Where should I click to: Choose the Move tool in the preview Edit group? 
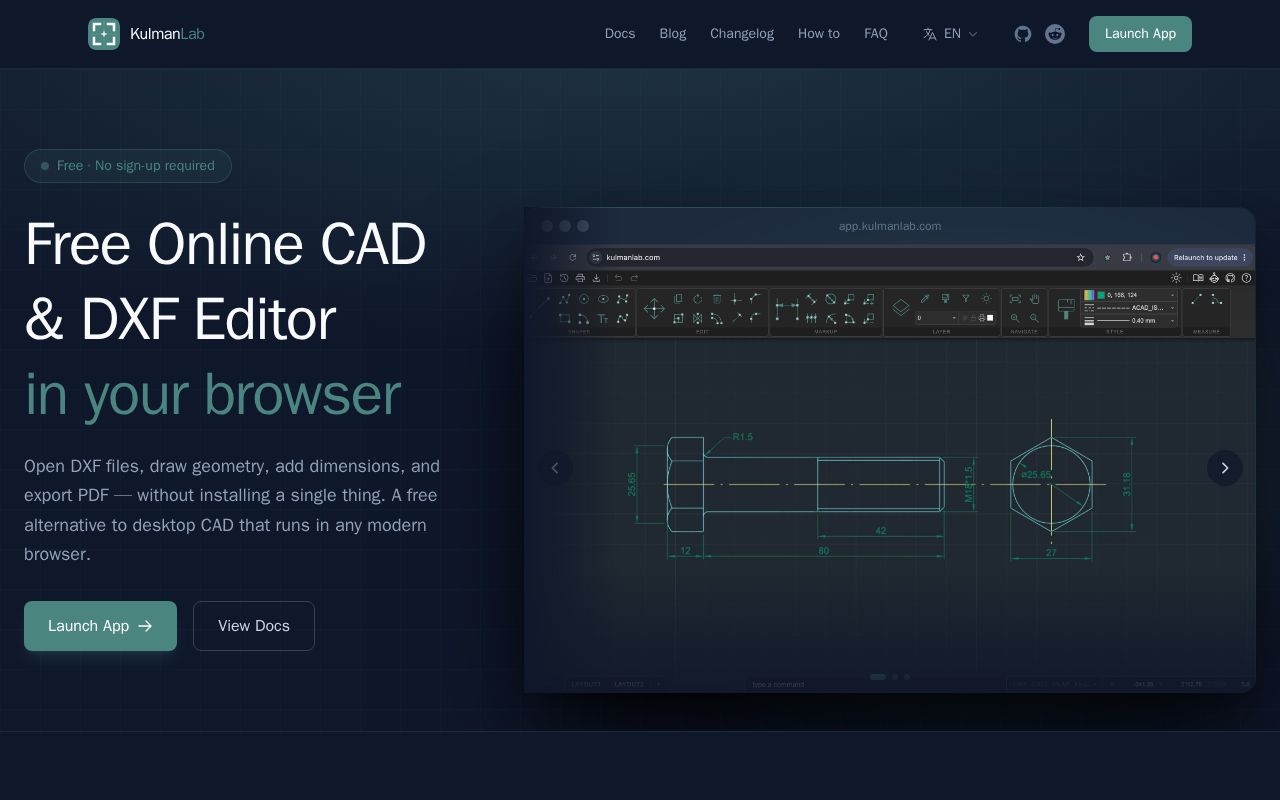(x=654, y=309)
